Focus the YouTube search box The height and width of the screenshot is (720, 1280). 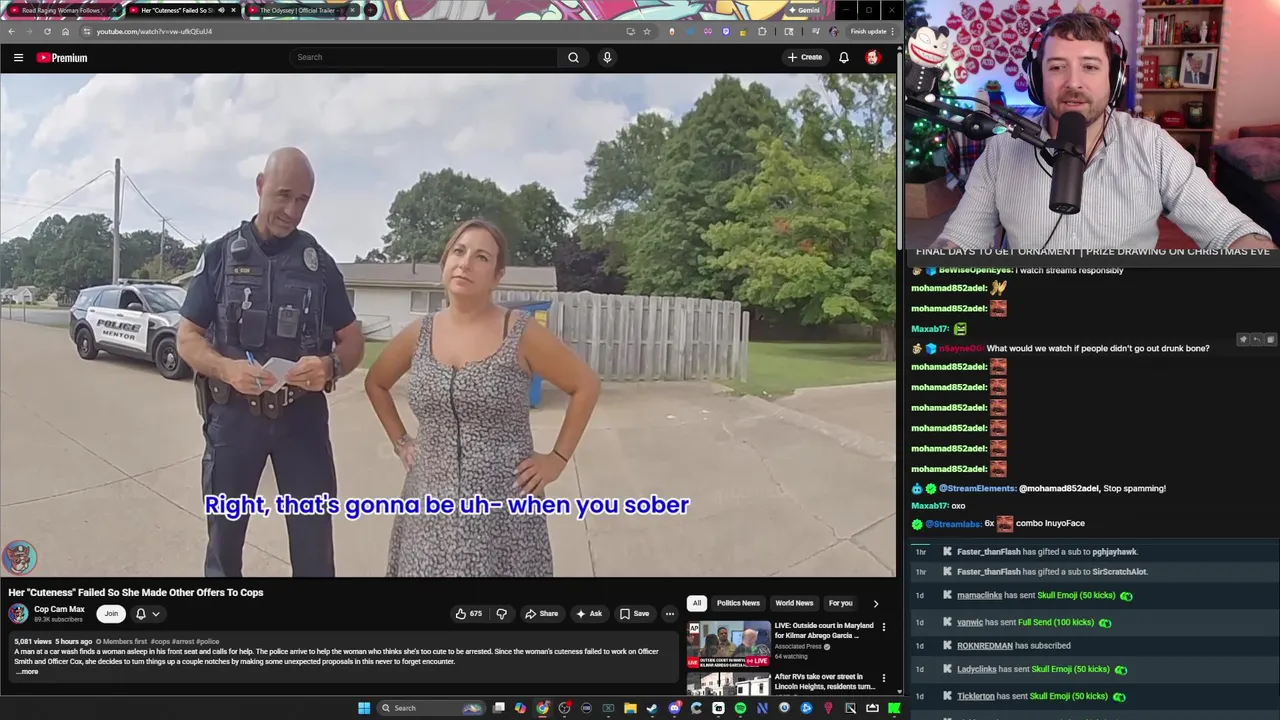point(425,57)
